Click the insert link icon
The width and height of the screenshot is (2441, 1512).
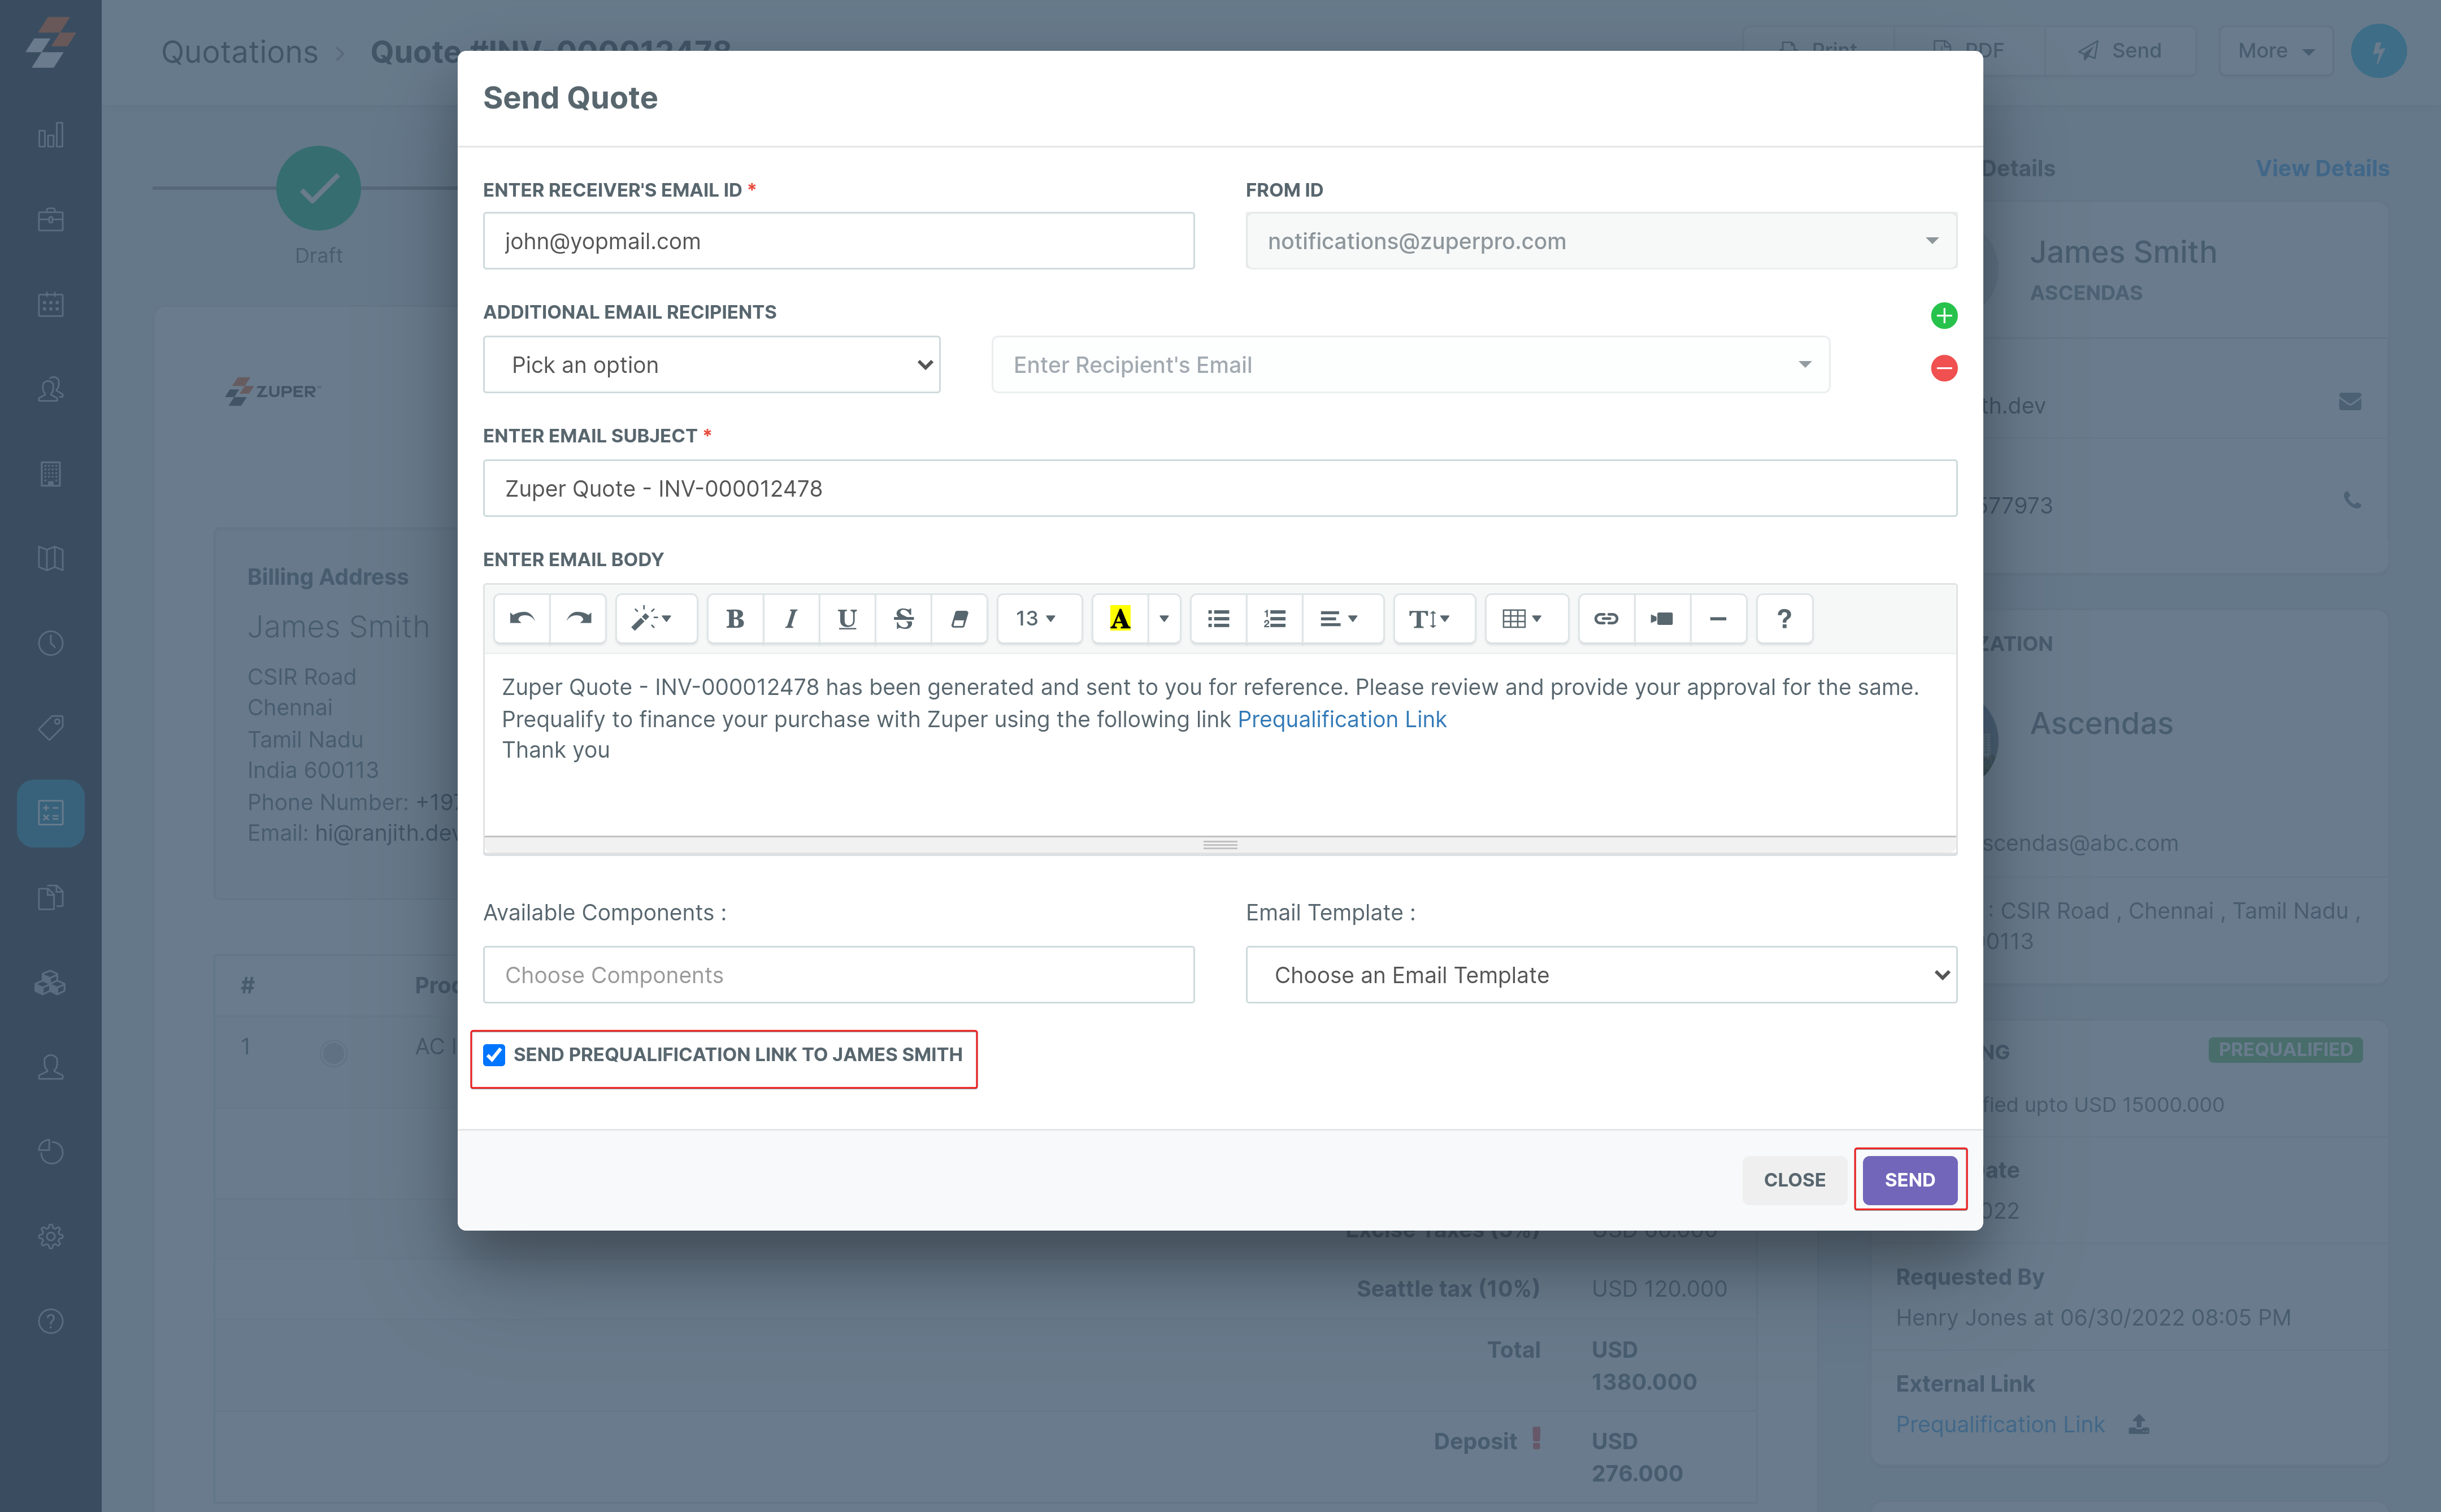[1605, 618]
